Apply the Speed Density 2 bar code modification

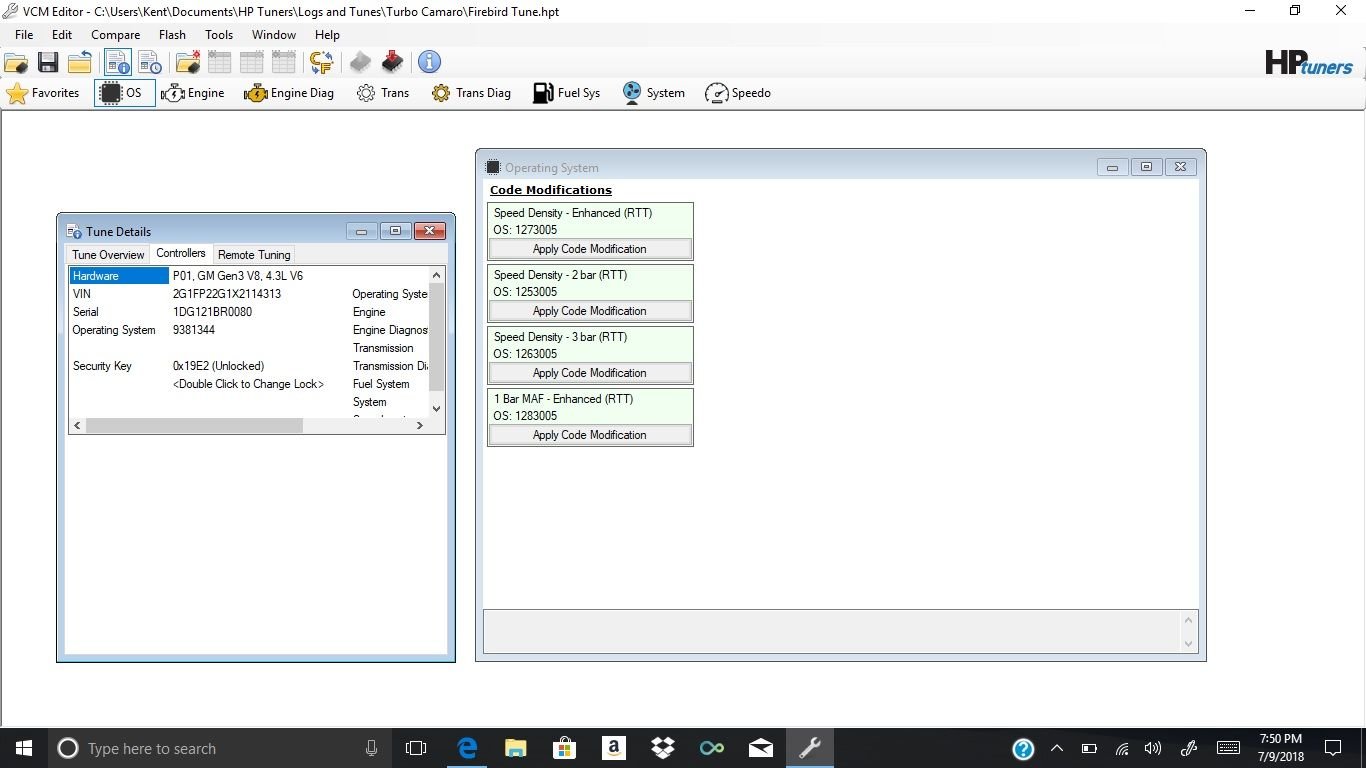(x=590, y=311)
